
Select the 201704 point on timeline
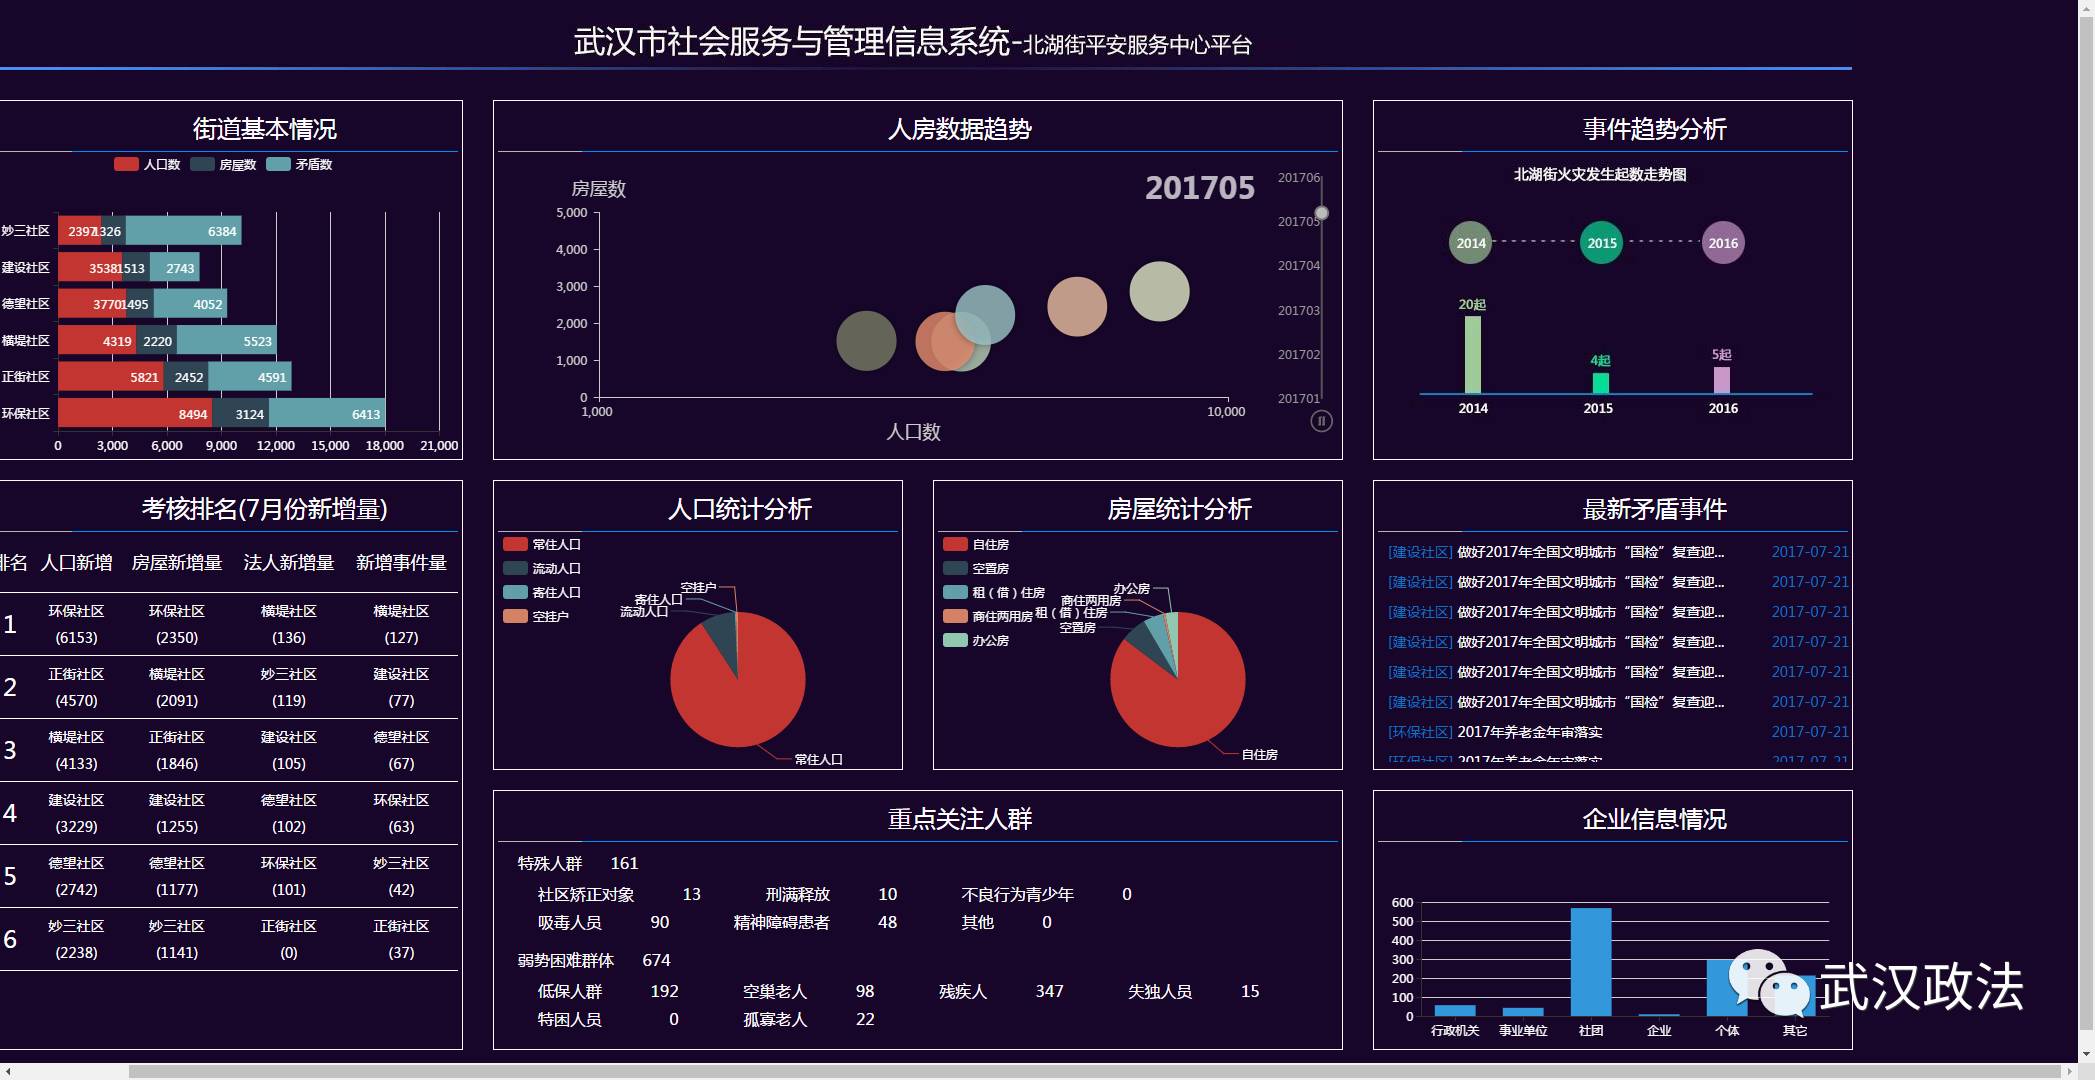[1299, 266]
